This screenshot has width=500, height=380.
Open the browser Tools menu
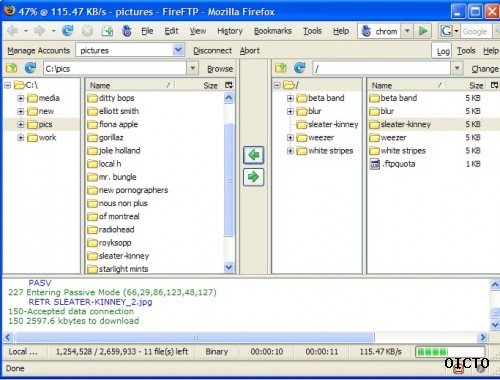pos(312,31)
